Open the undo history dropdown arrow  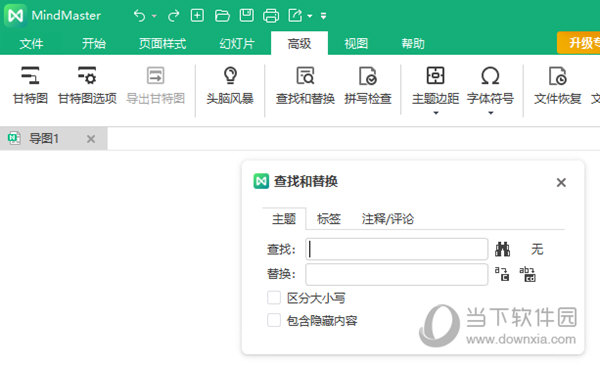point(154,16)
